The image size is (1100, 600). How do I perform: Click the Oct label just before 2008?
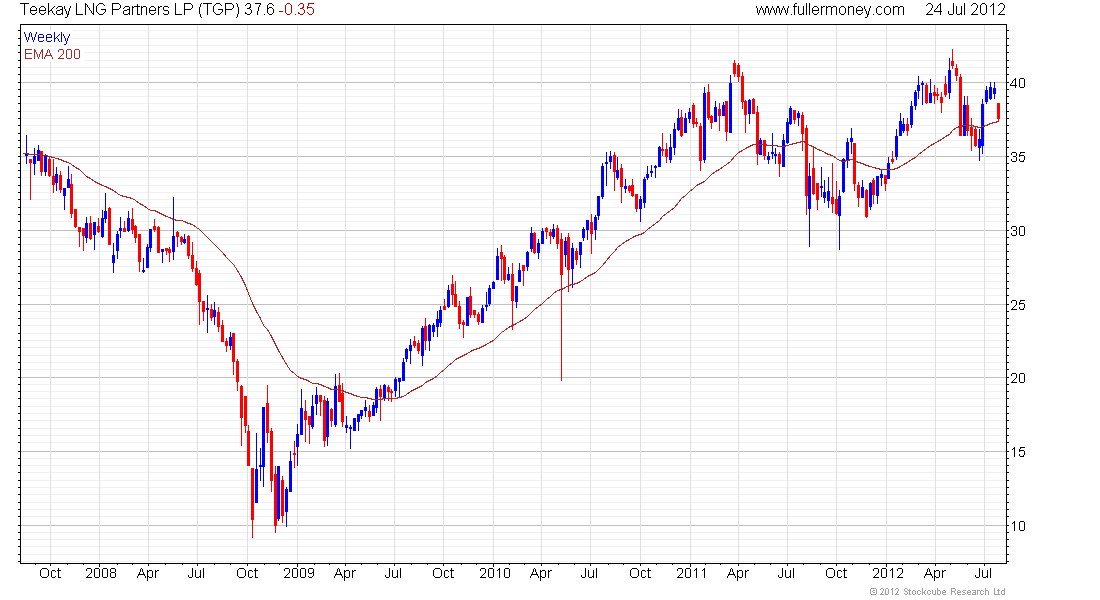click(x=51, y=573)
